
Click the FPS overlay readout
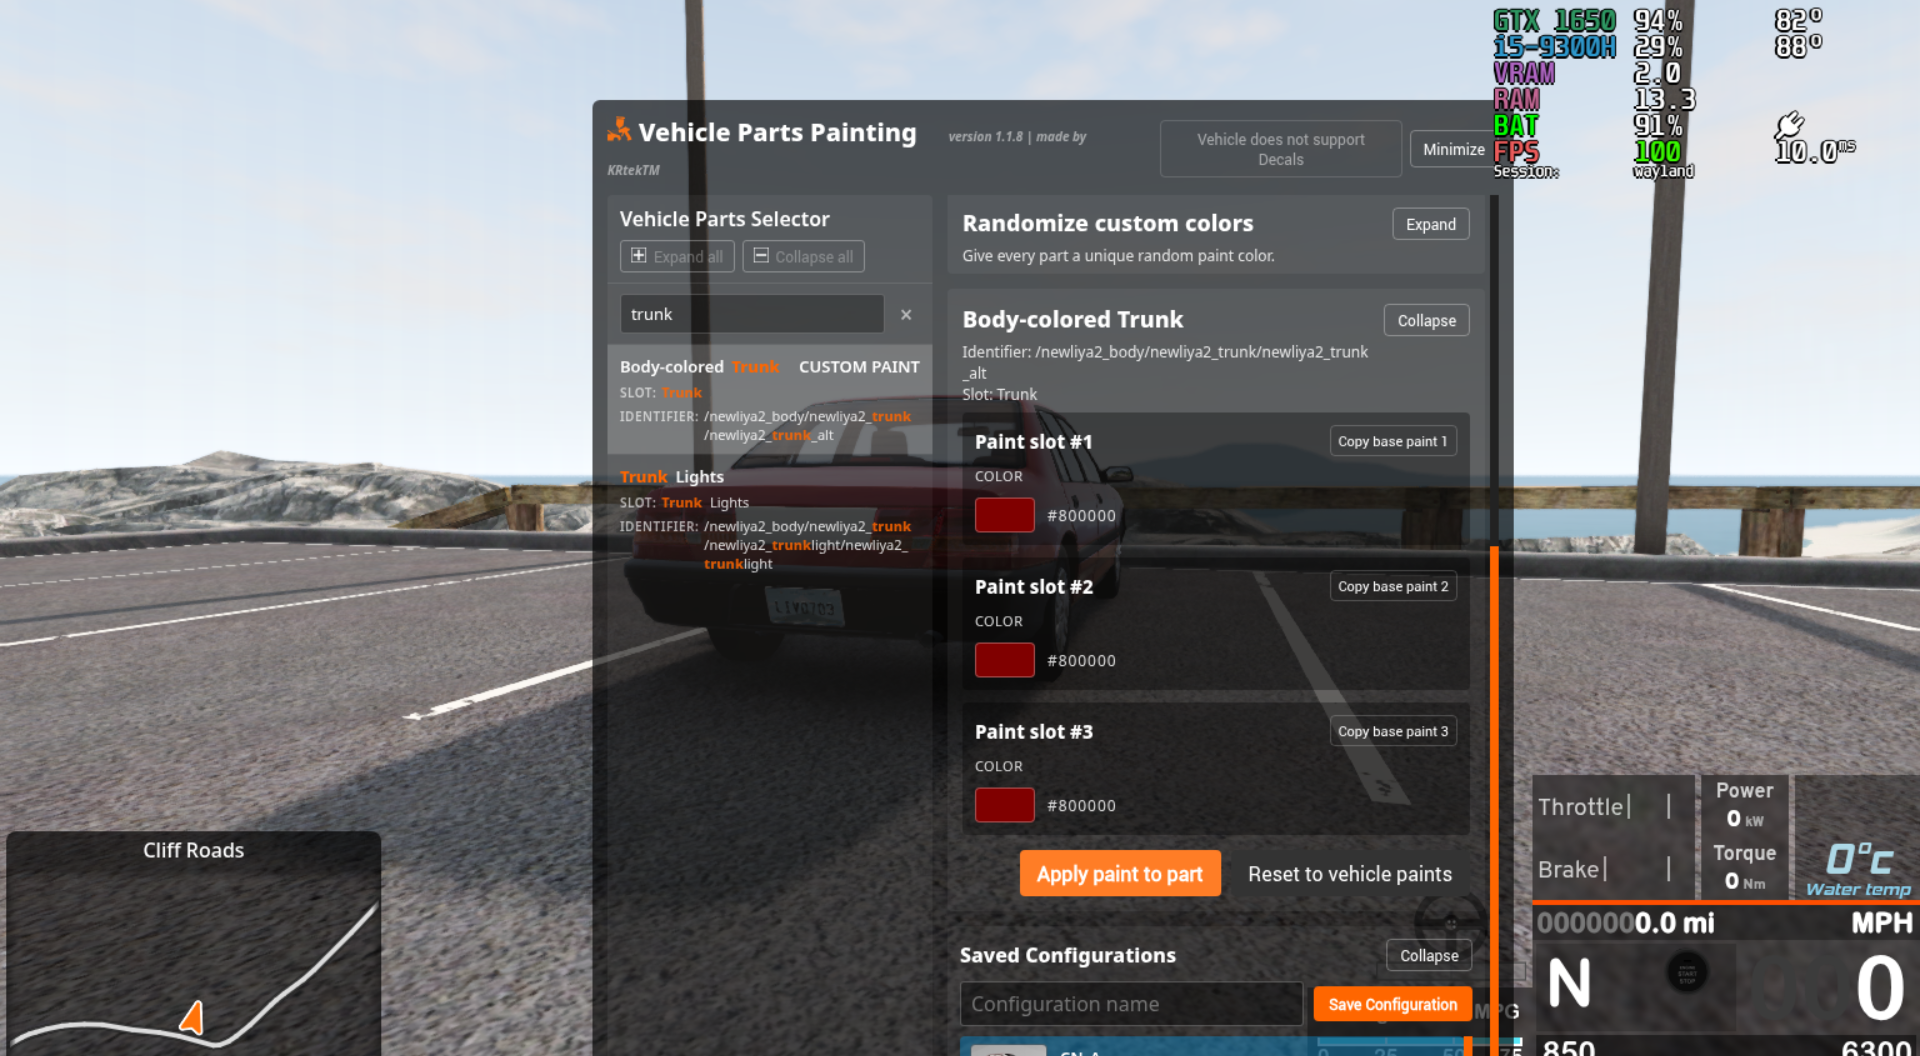[1588, 152]
